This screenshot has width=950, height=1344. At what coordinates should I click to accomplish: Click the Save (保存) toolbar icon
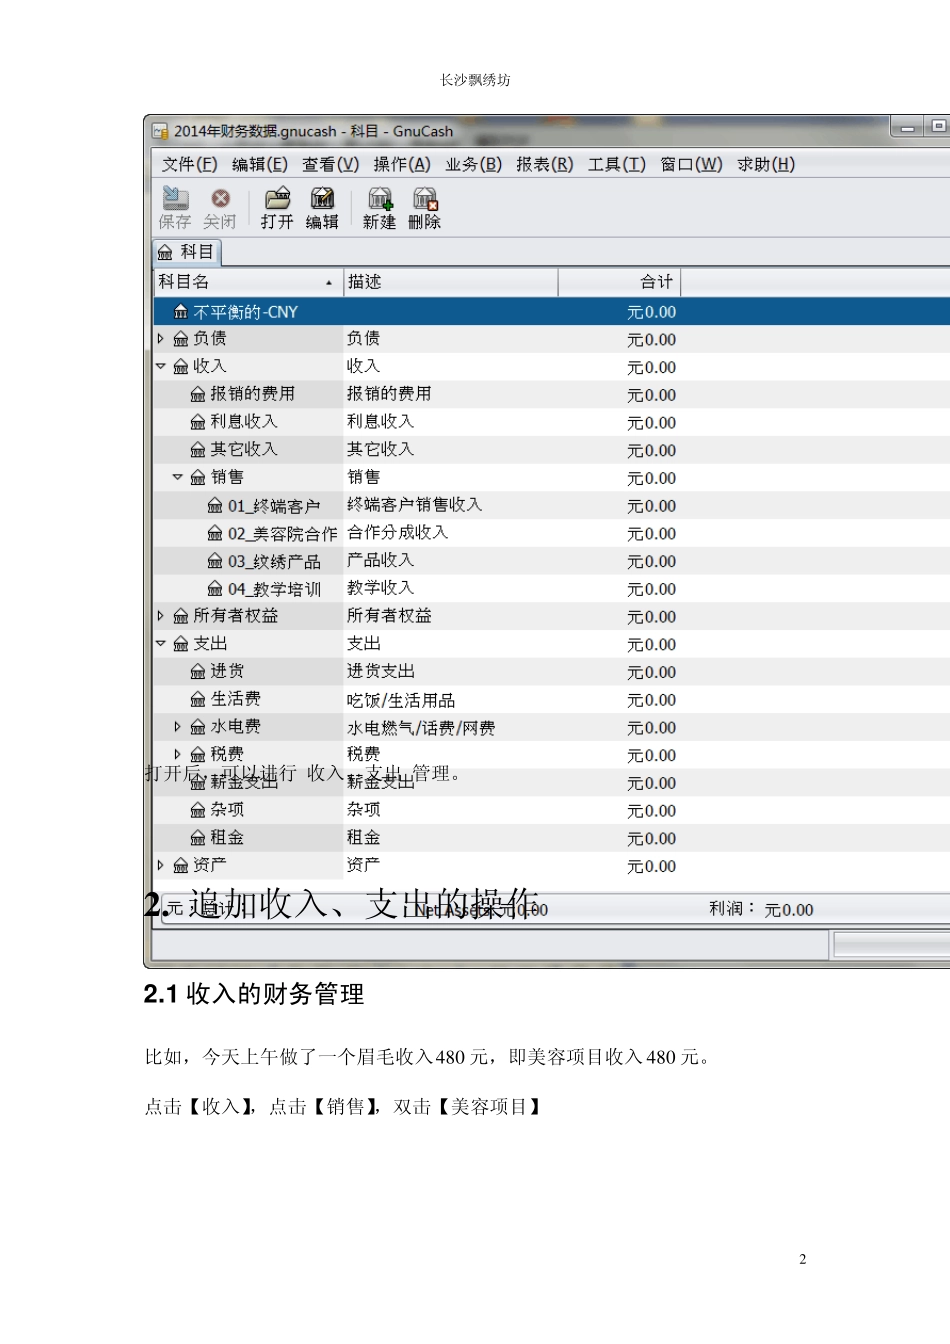[175, 198]
